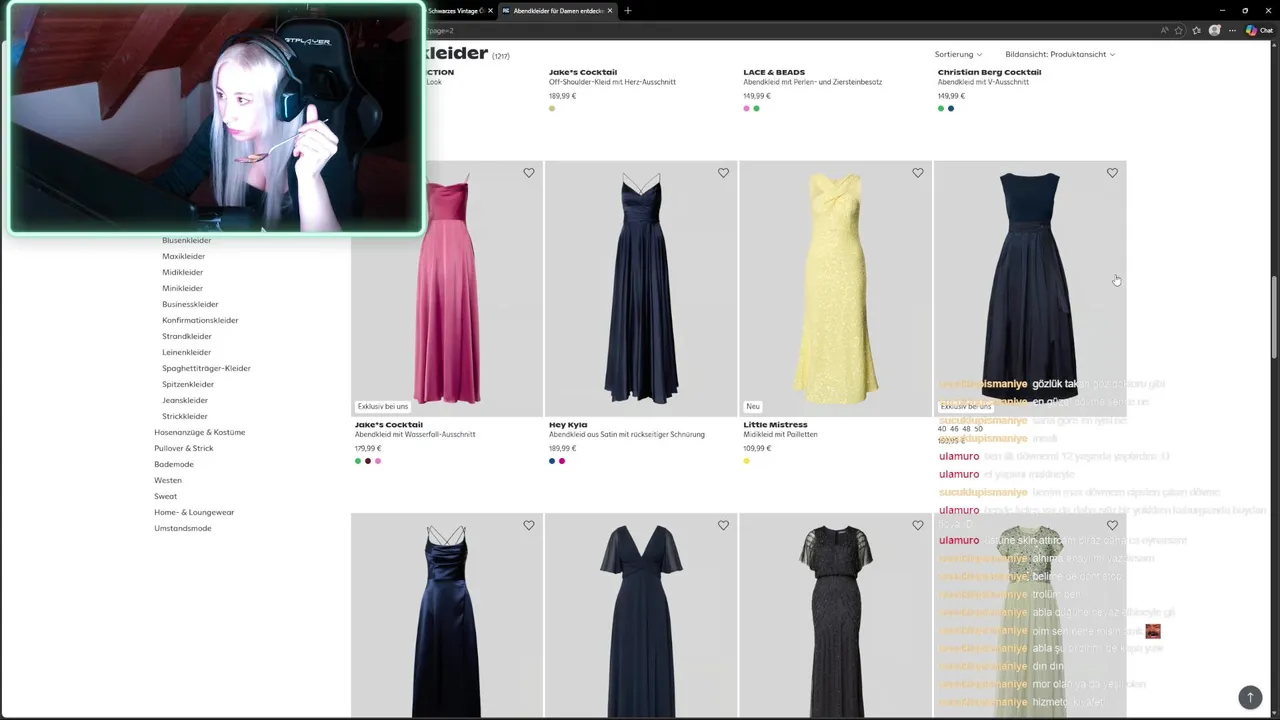Open Umstandsmode section
Viewport: 1280px width, 720px height.
pyautogui.click(x=183, y=528)
